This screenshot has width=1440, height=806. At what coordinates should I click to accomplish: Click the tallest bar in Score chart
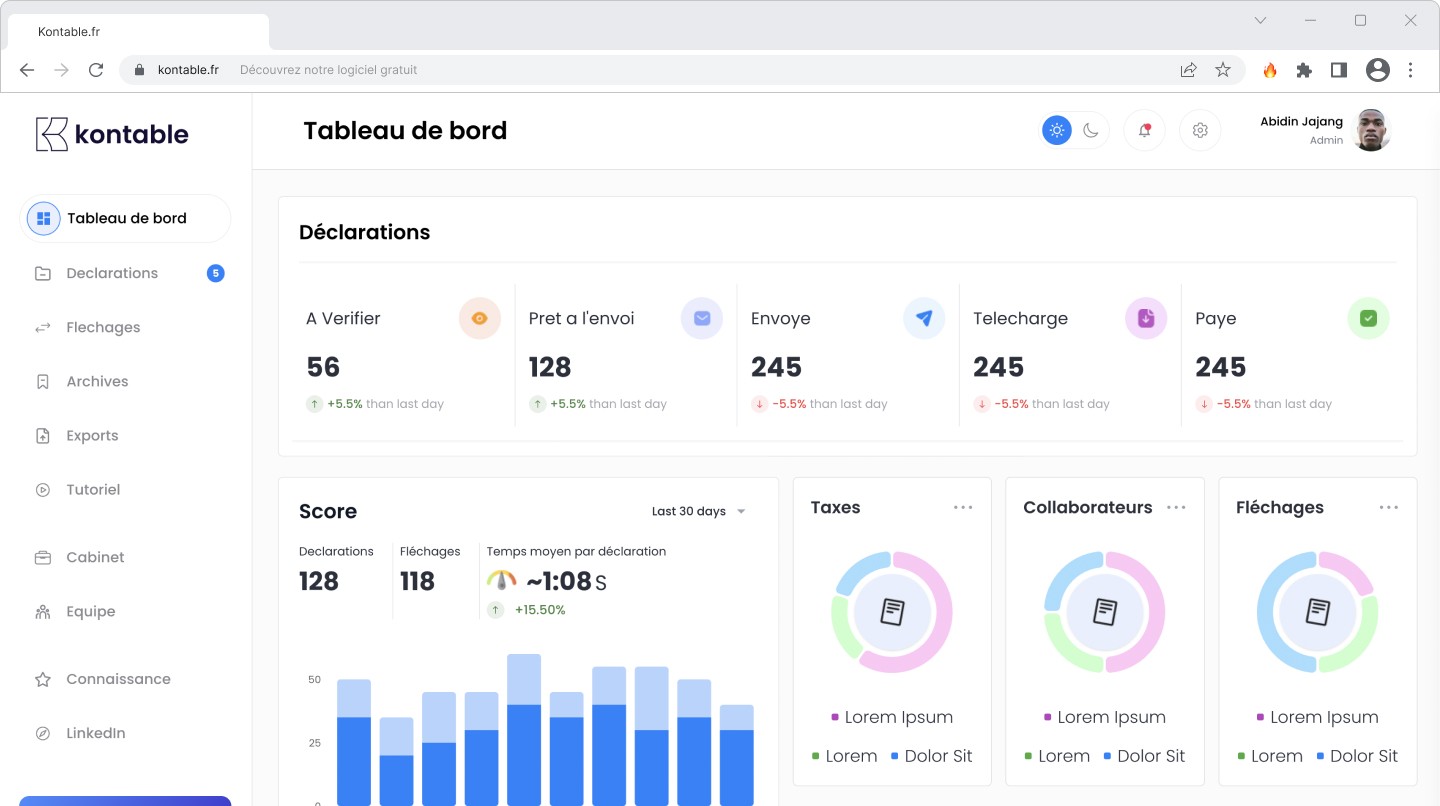pos(524,730)
